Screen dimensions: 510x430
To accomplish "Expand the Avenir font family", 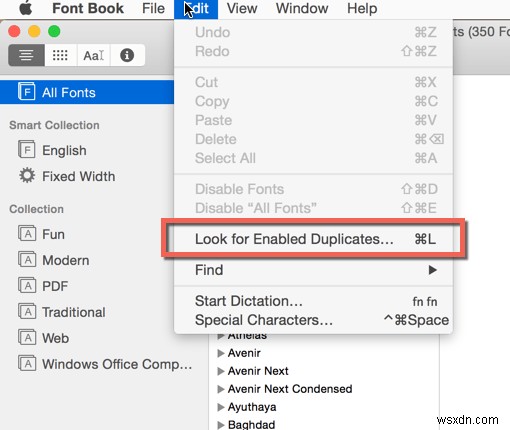I will 220,353.
